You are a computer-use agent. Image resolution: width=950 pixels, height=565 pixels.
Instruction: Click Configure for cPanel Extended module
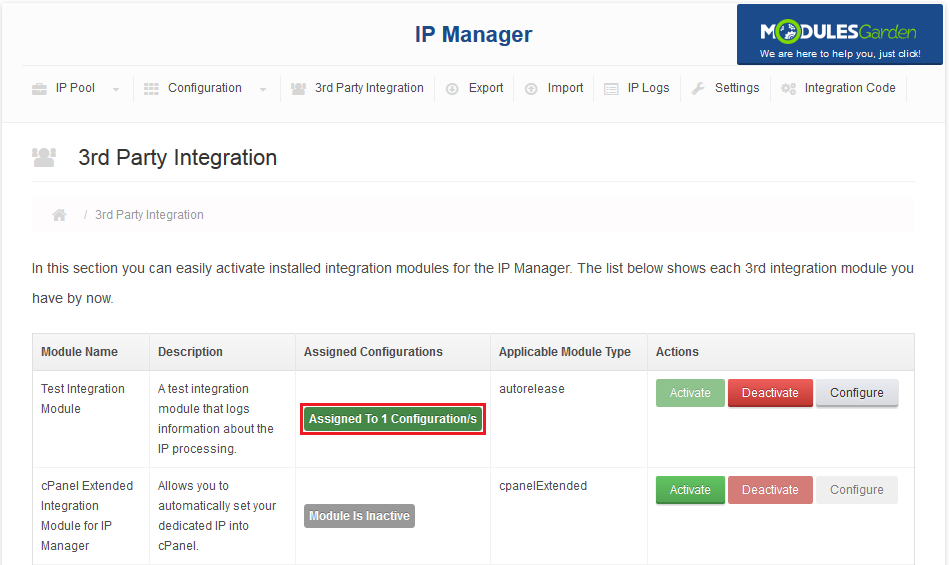click(x=857, y=489)
